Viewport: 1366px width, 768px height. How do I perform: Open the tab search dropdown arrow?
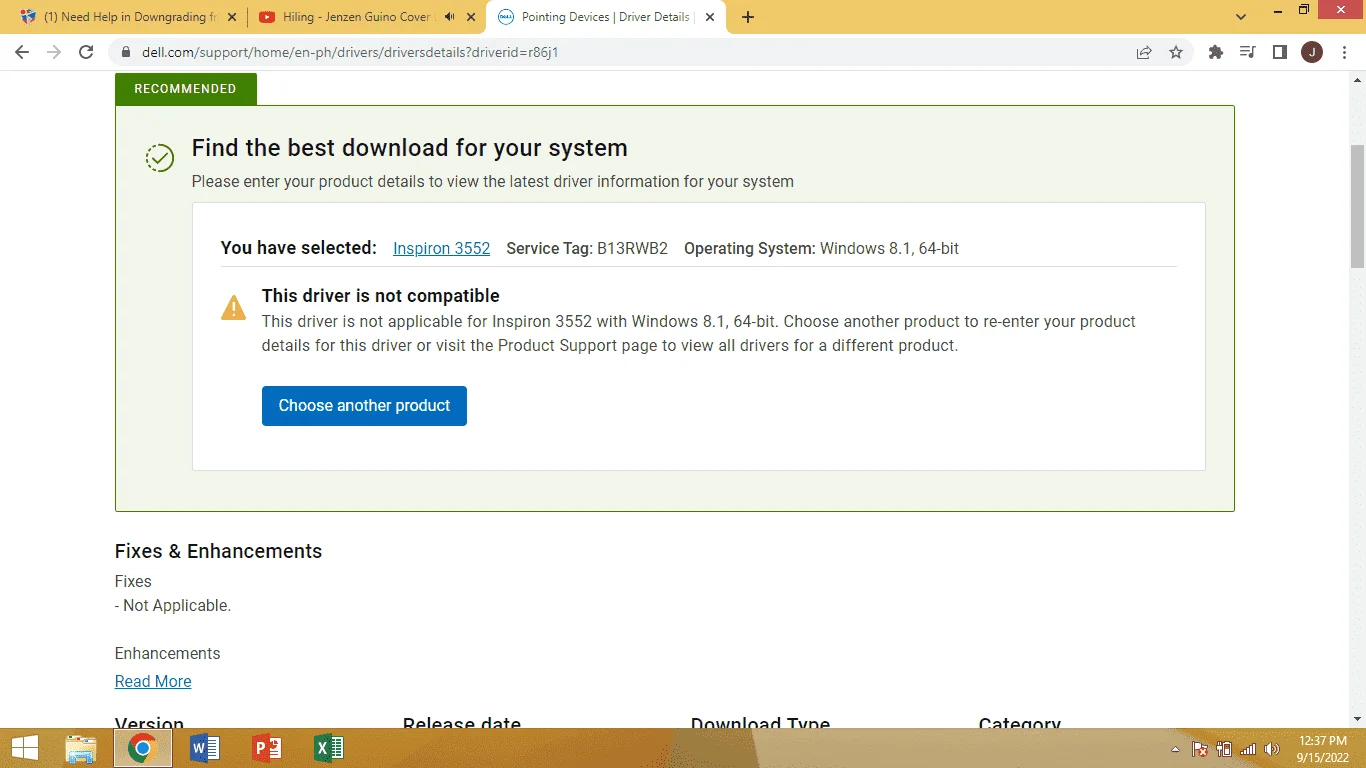tap(1241, 17)
